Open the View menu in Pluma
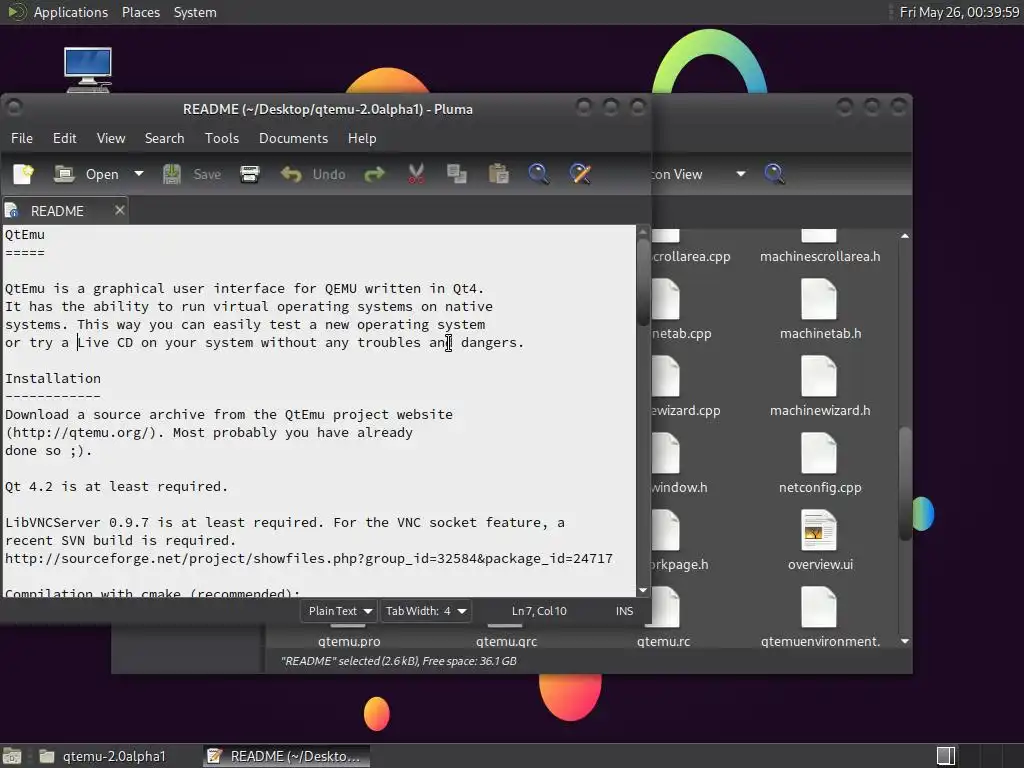 [111, 138]
